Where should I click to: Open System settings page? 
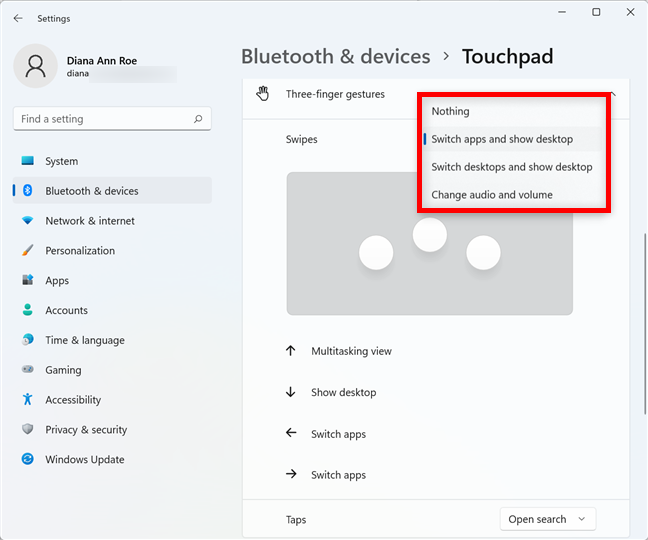(112, 161)
